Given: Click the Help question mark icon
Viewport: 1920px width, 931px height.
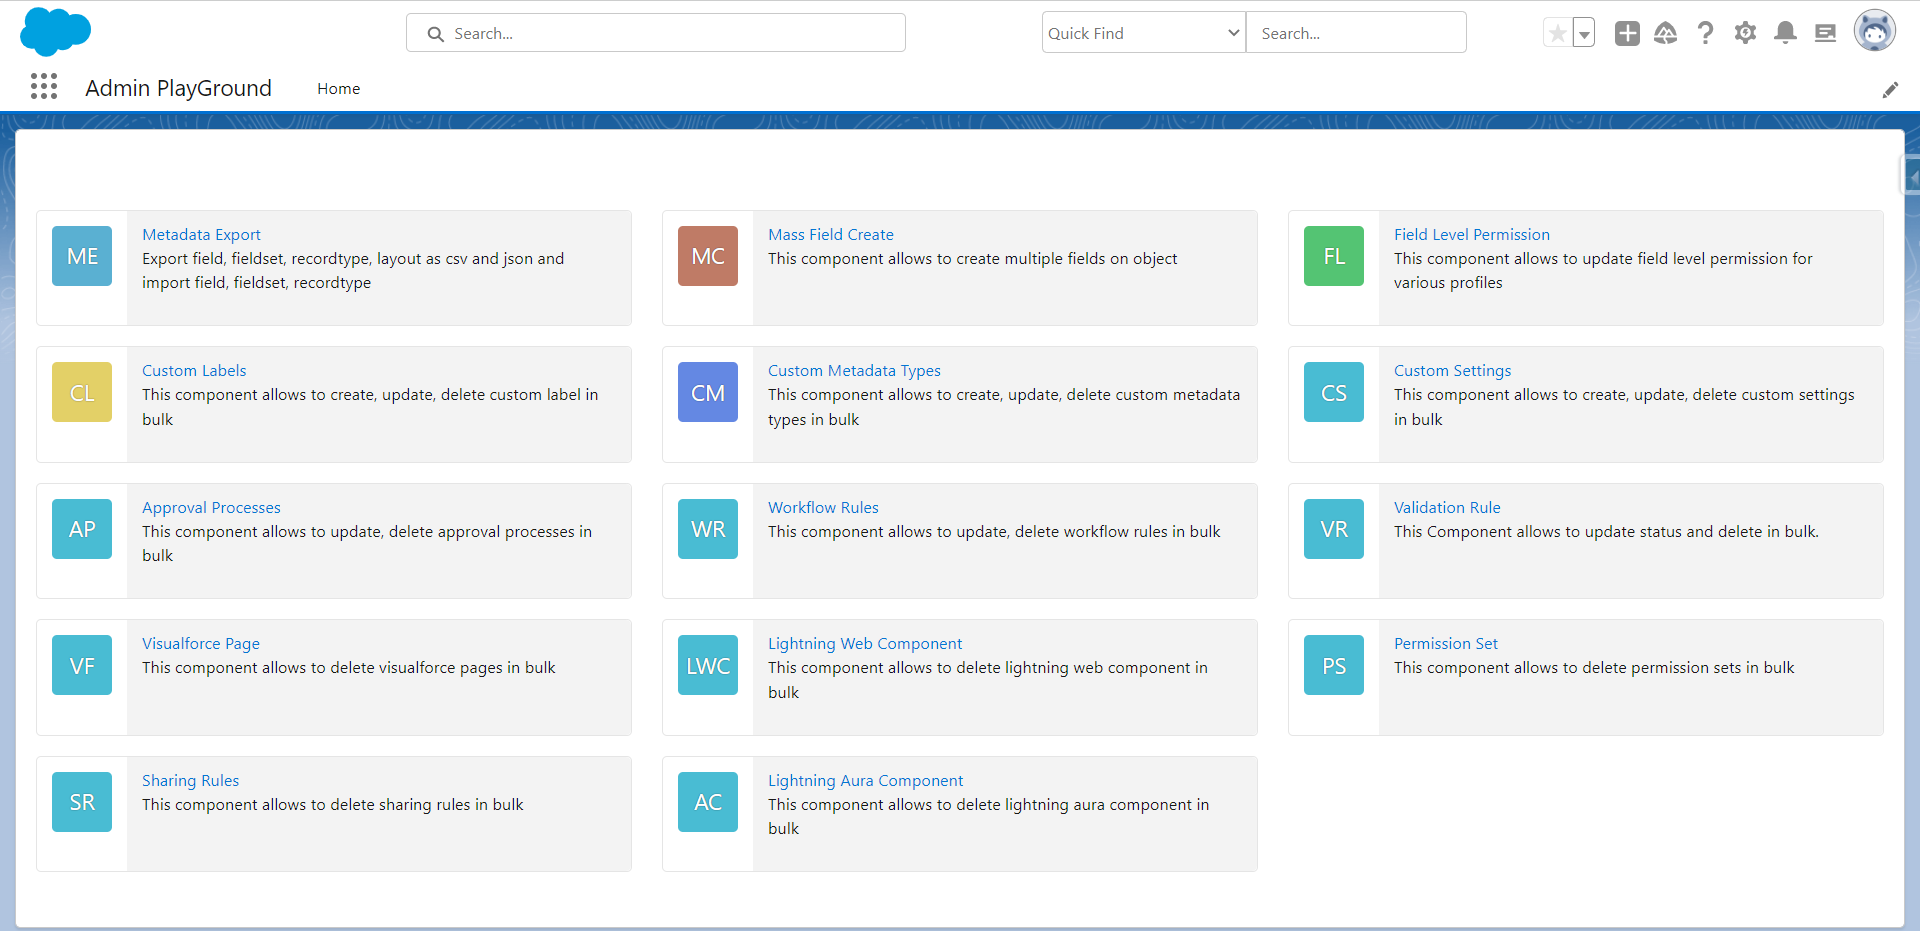Looking at the screenshot, I should [1705, 33].
